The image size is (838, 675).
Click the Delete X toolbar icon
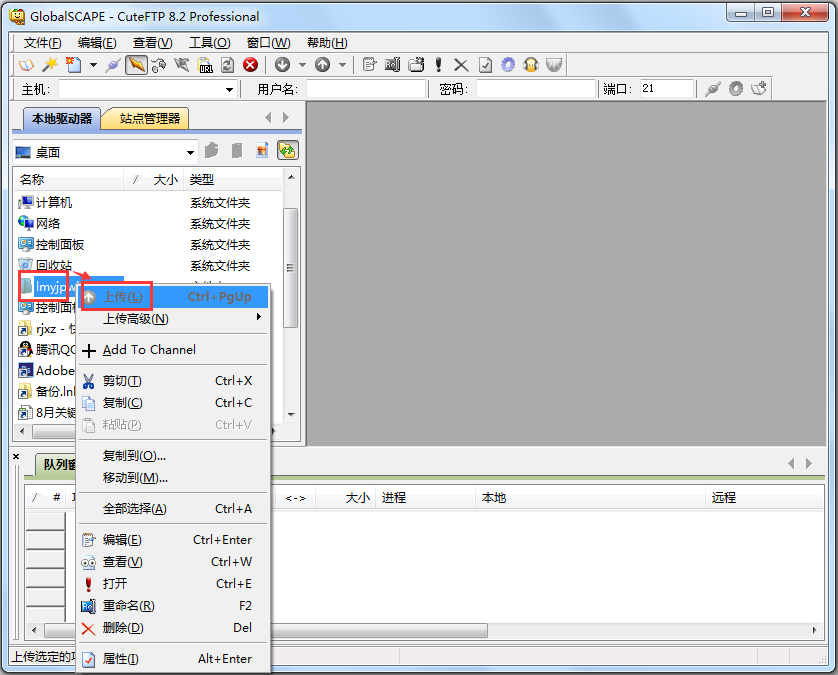461,65
